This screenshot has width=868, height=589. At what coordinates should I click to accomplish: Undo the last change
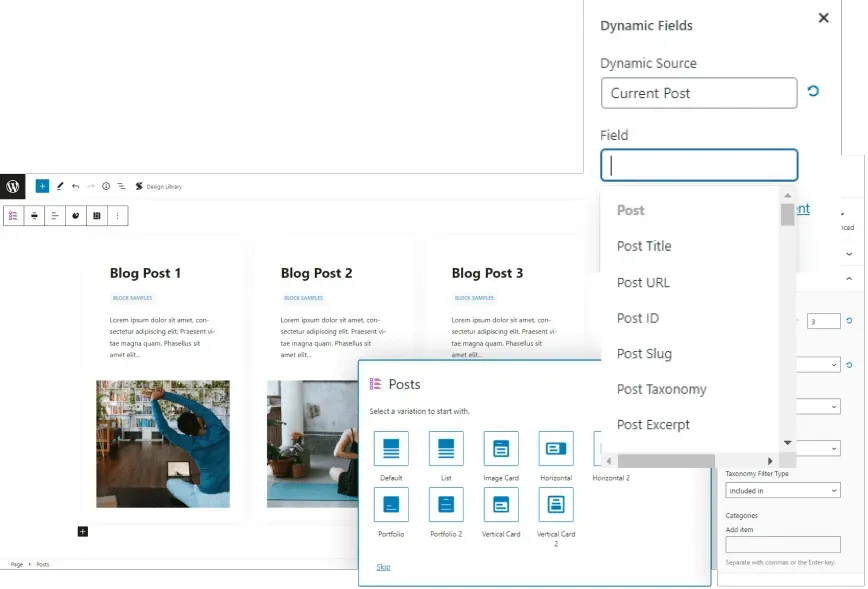click(x=75, y=187)
